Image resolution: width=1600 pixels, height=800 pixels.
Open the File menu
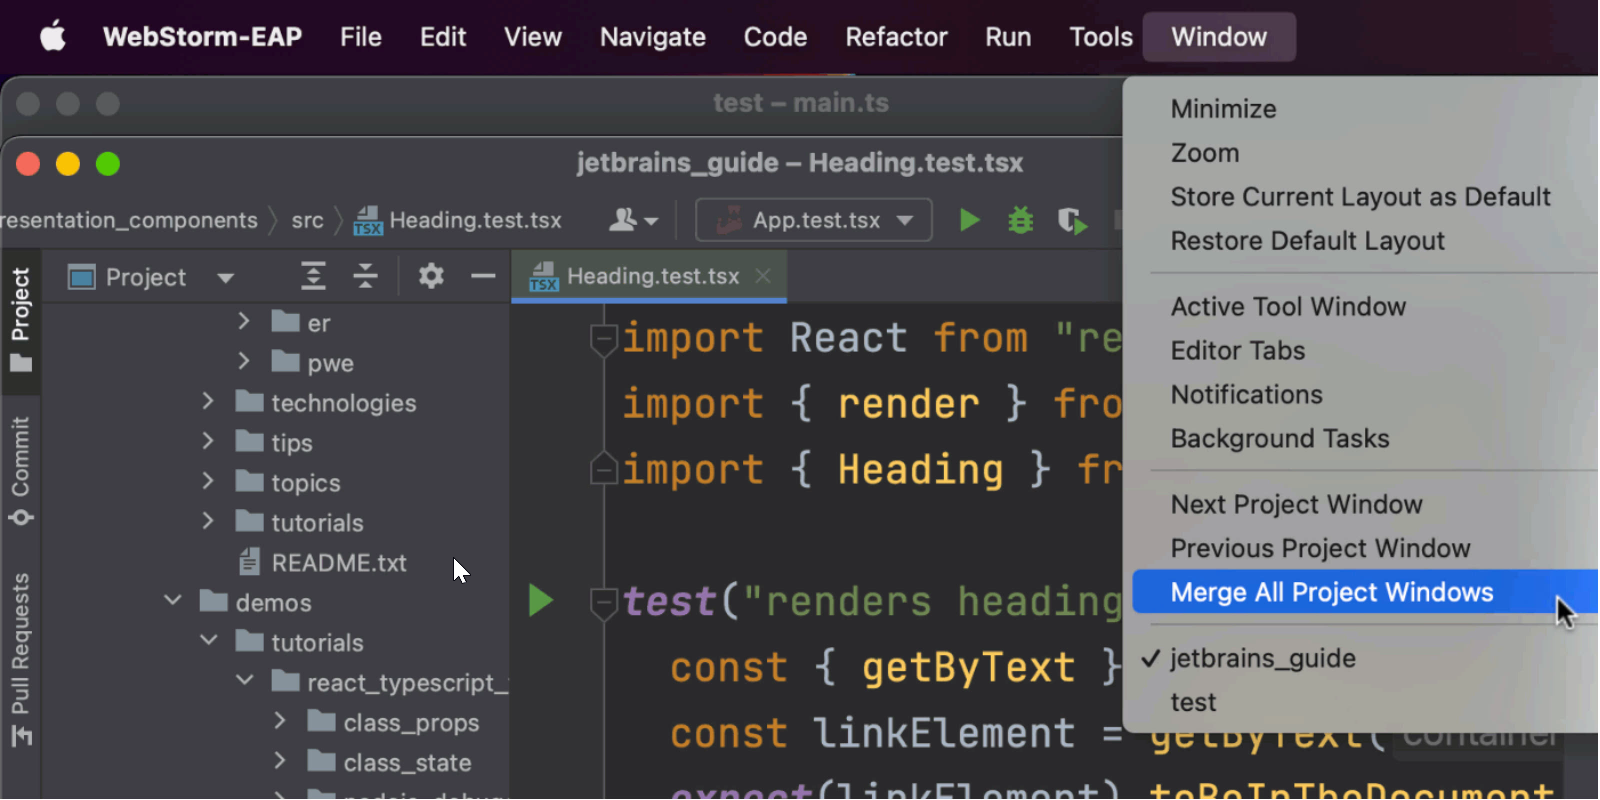coord(361,37)
